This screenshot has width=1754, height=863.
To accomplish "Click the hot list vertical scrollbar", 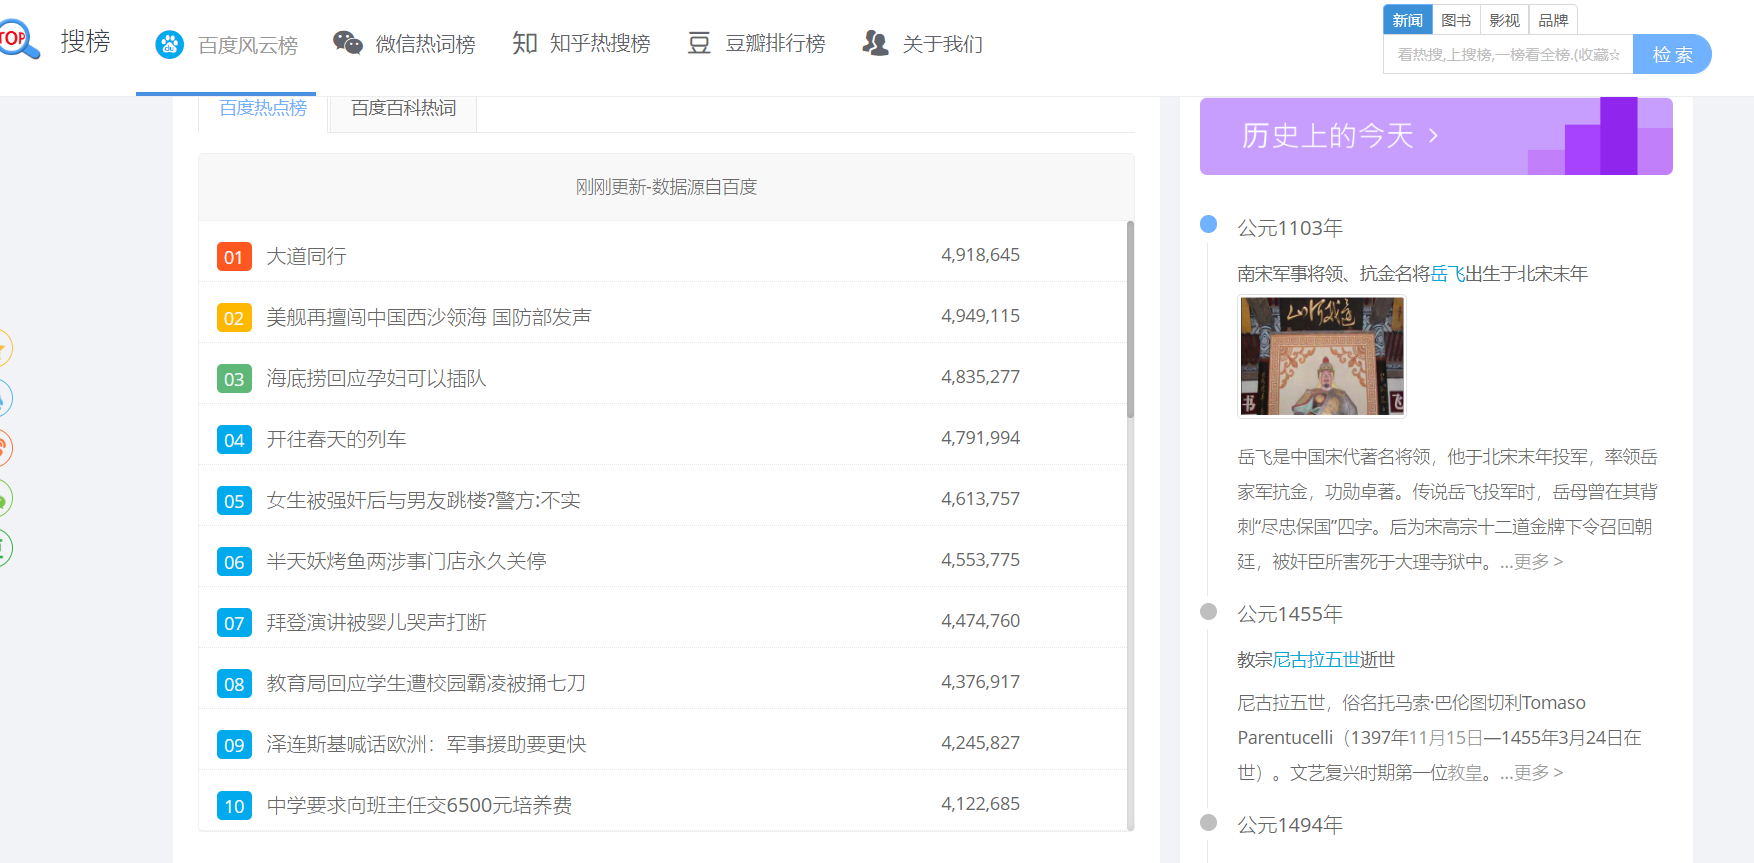I will click(1130, 320).
